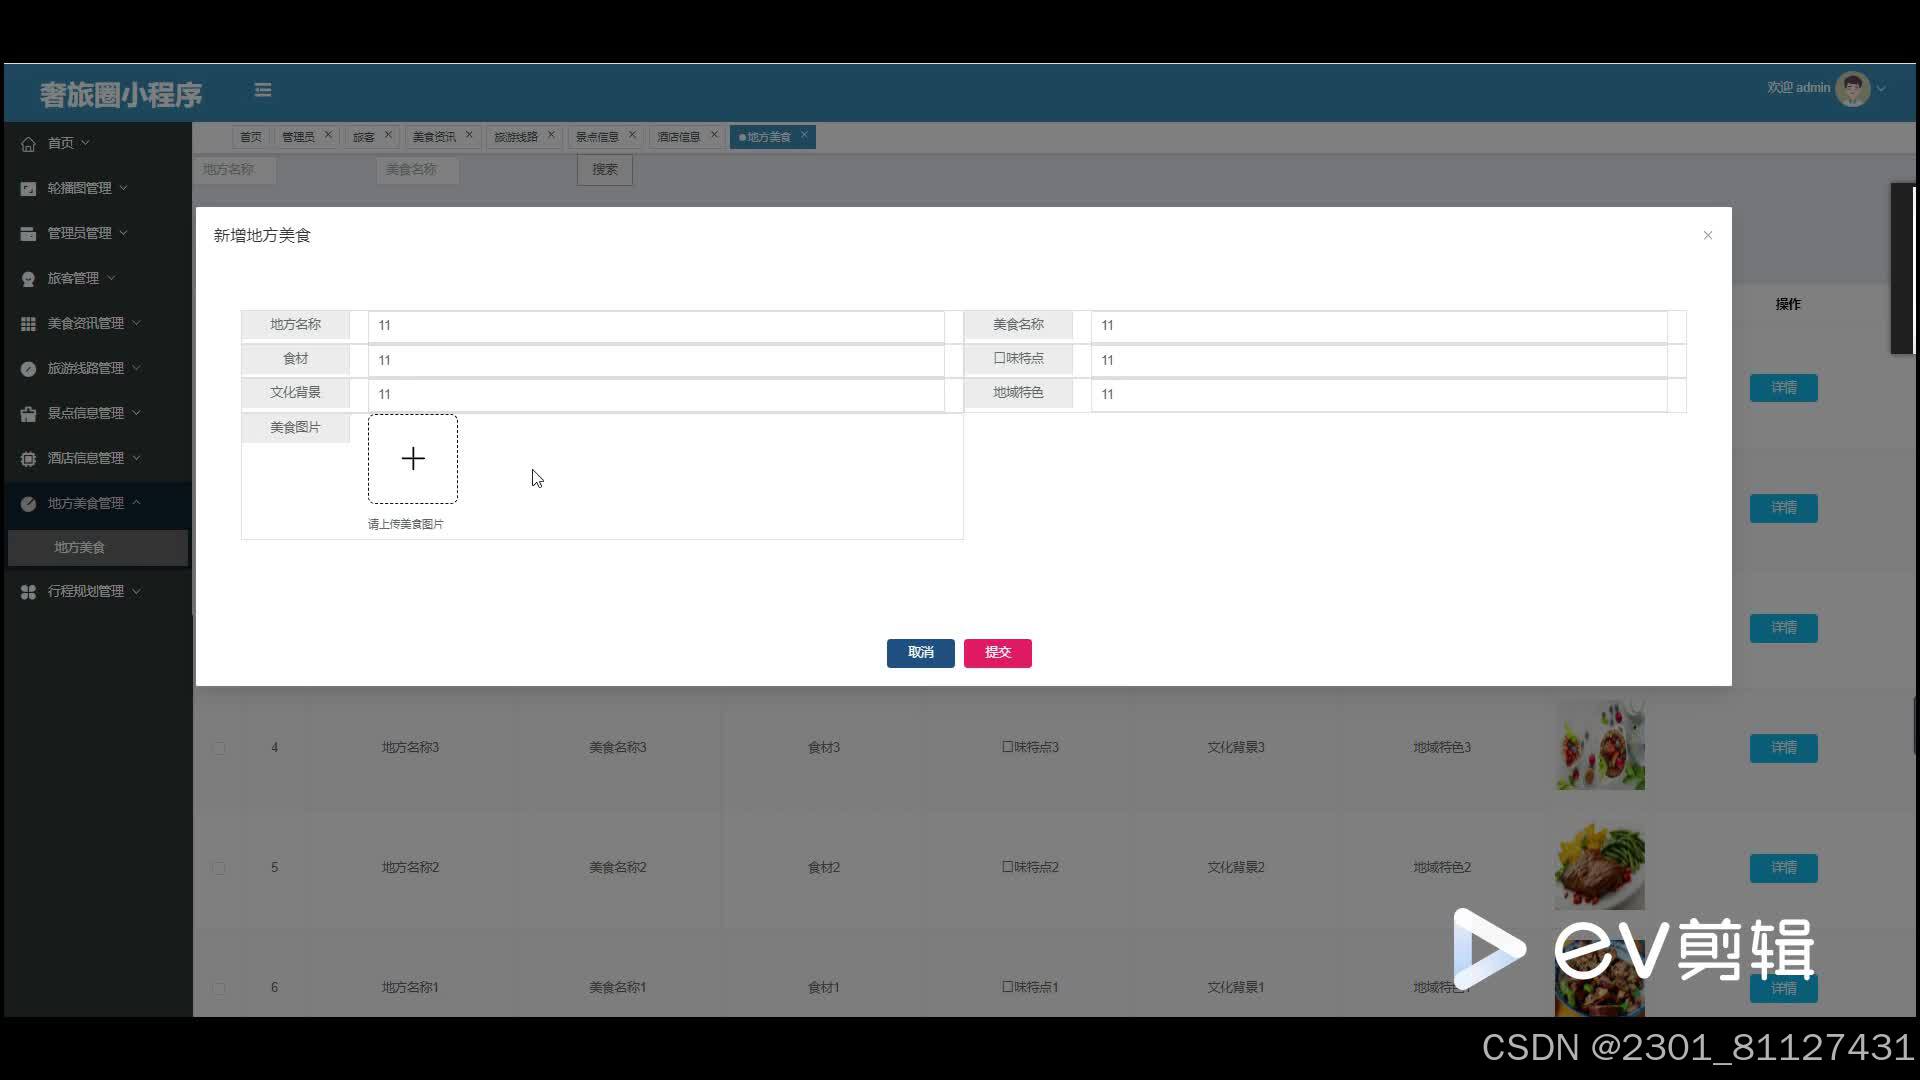Click the hotel info management icon
The width and height of the screenshot is (1920, 1080).
tap(28, 459)
